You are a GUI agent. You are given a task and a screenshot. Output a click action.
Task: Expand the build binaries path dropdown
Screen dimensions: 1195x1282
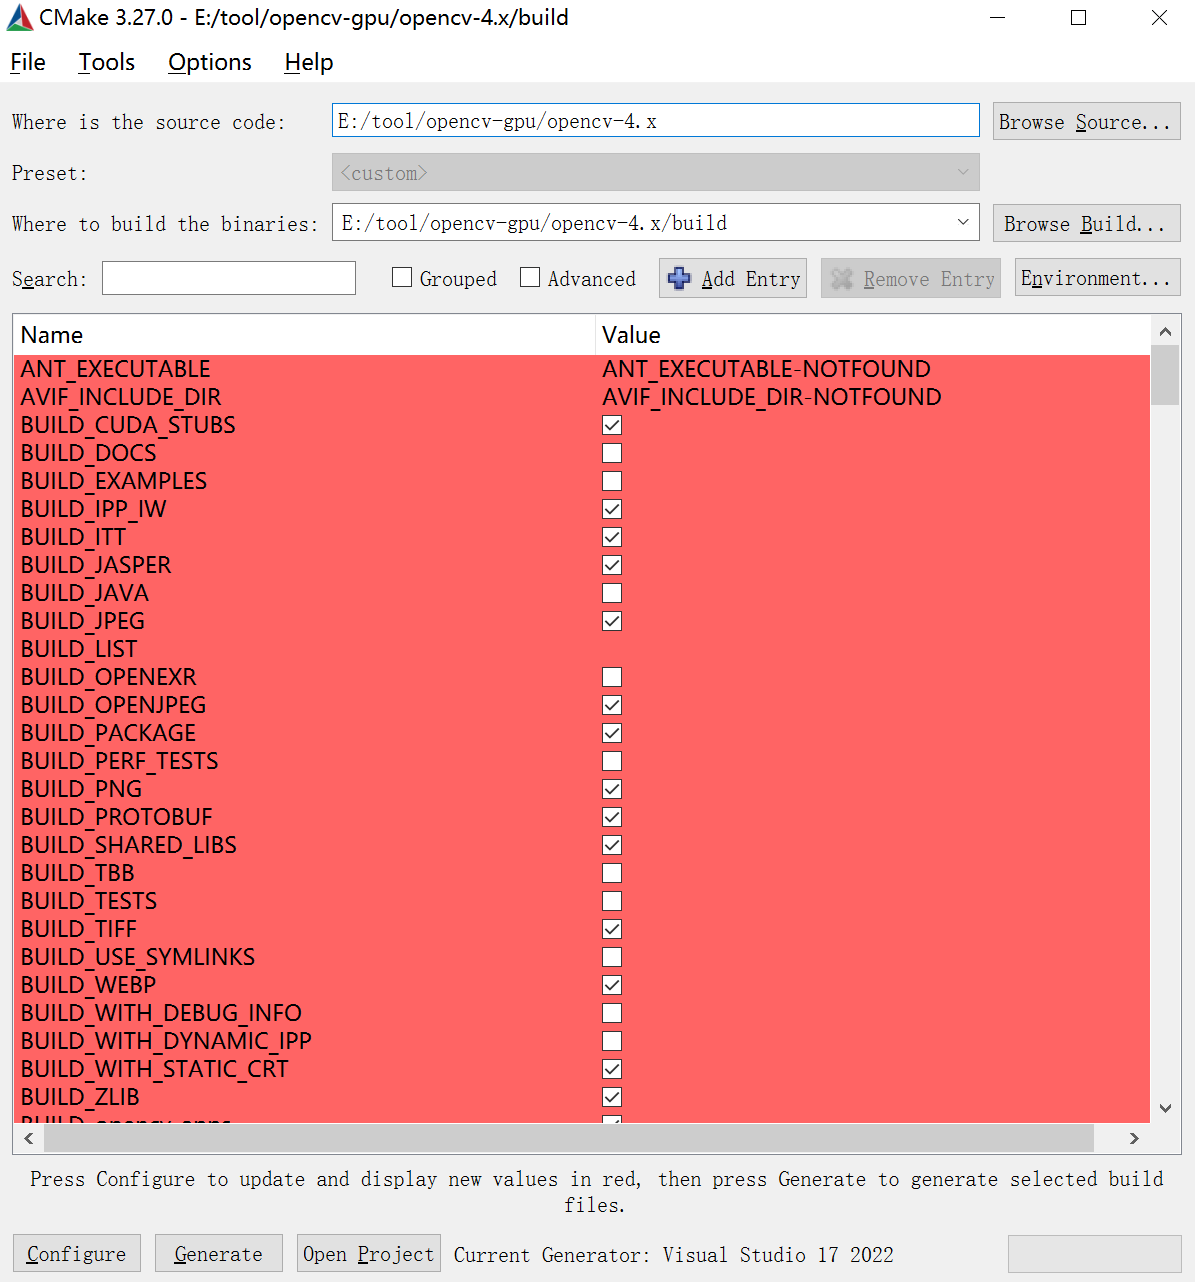[963, 222]
